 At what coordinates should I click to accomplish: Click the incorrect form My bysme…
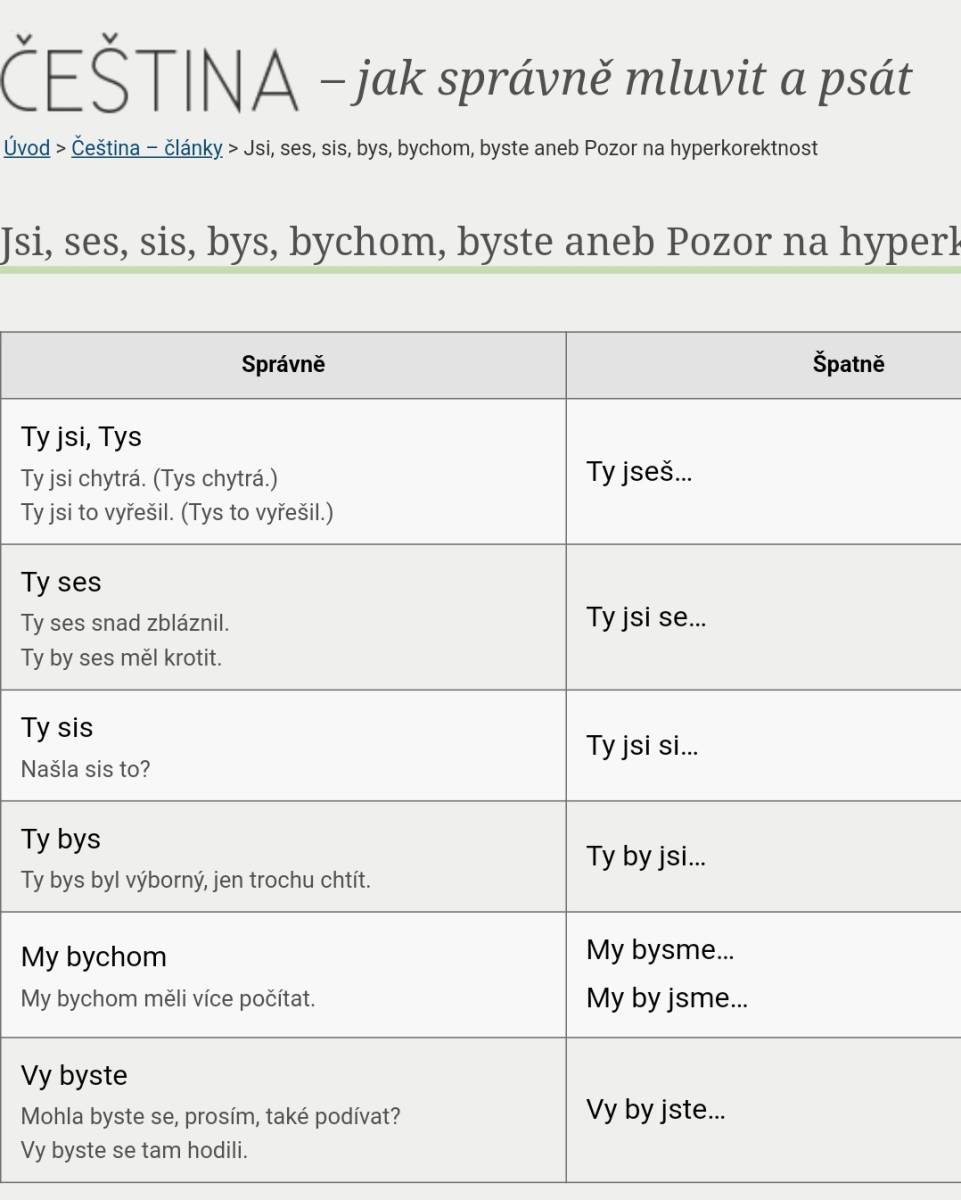coord(660,949)
